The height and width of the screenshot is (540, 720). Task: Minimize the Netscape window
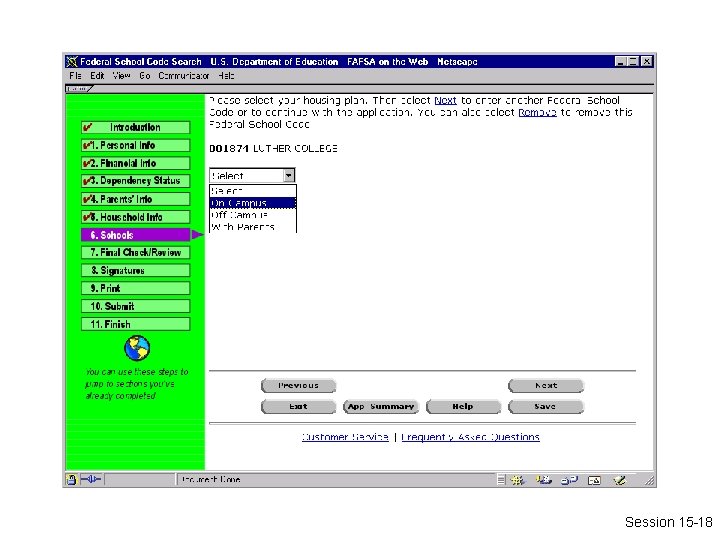pyautogui.click(x=620, y=62)
